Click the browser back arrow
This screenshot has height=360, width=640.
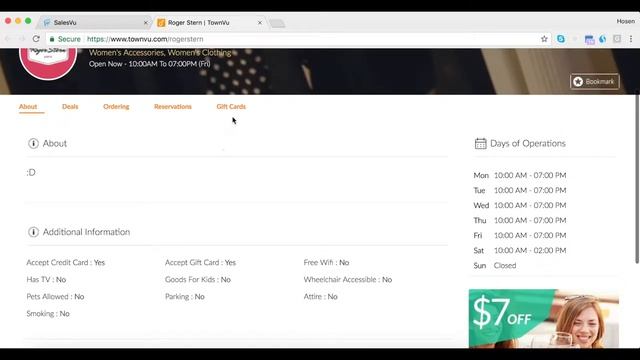click(x=8, y=39)
